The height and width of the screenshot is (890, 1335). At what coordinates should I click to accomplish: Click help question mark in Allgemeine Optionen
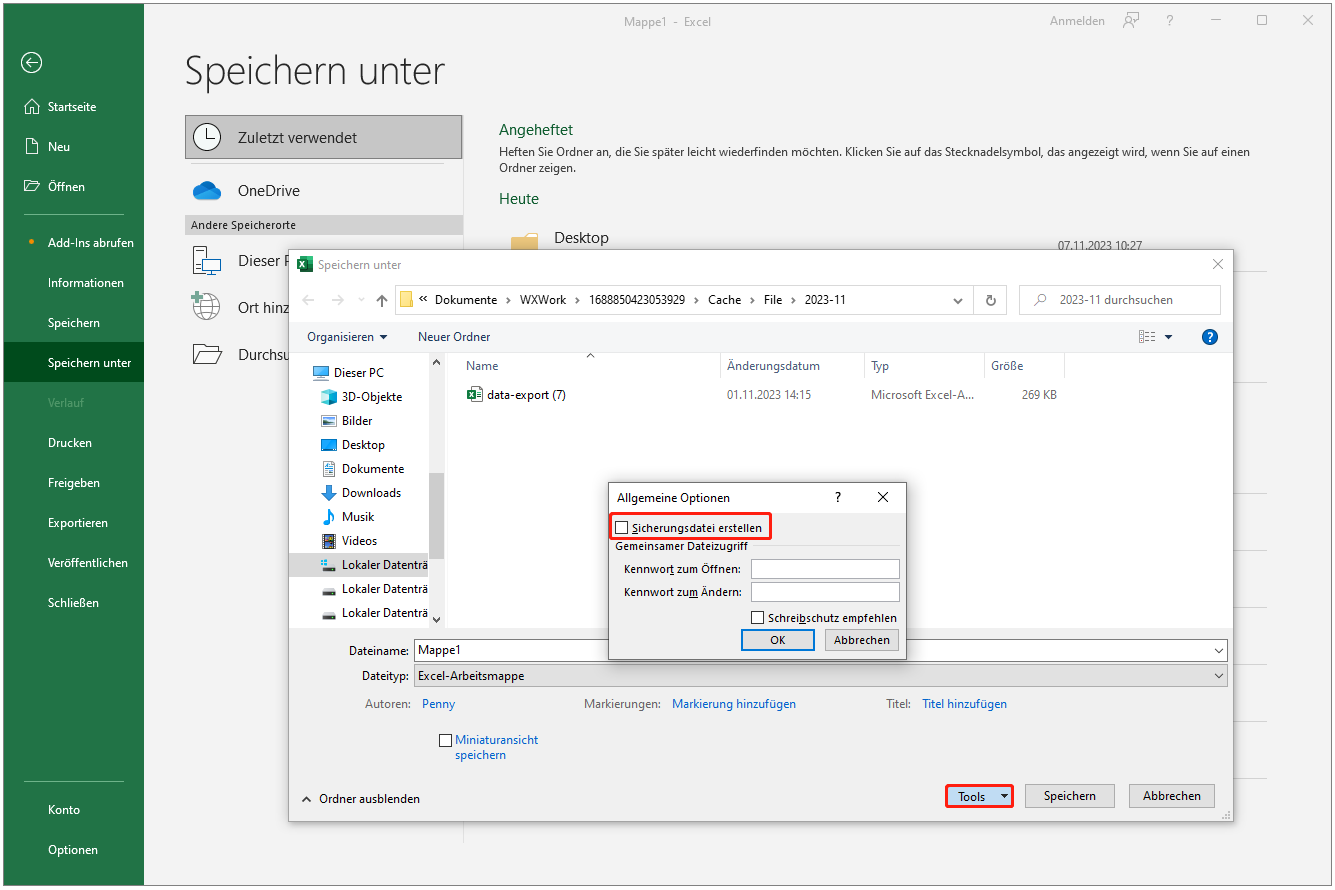pyautogui.click(x=838, y=497)
